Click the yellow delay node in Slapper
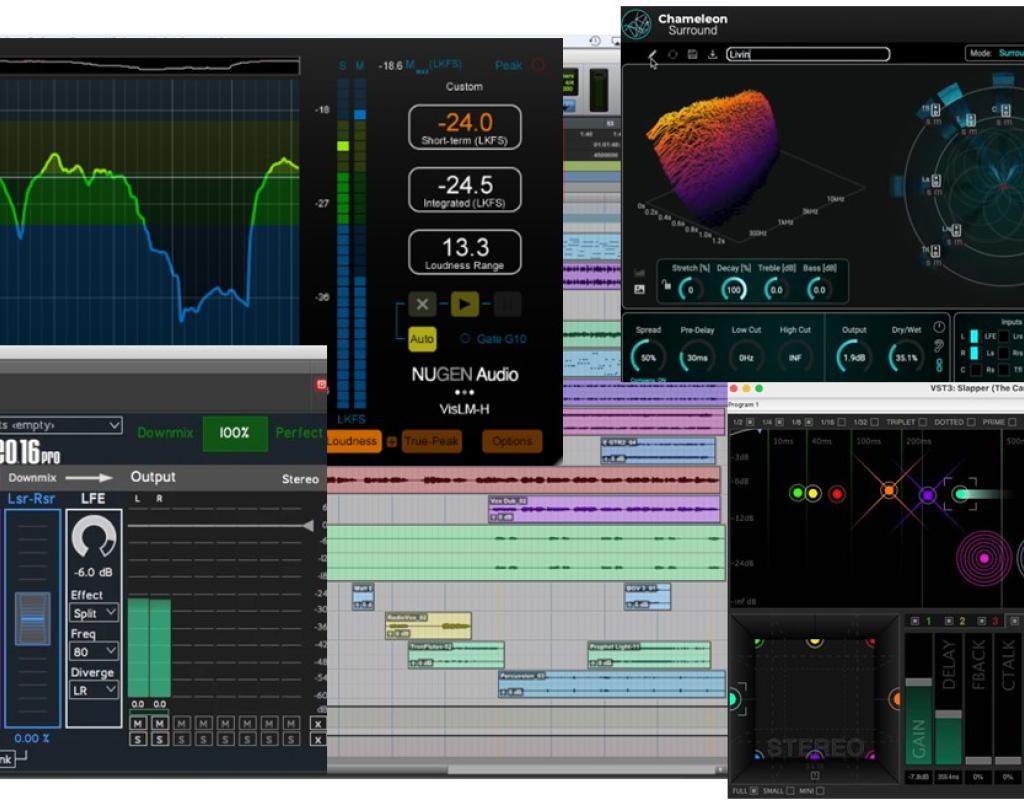Image resolution: width=1024 pixels, height=800 pixels. pyautogui.click(x=813, y=493)
